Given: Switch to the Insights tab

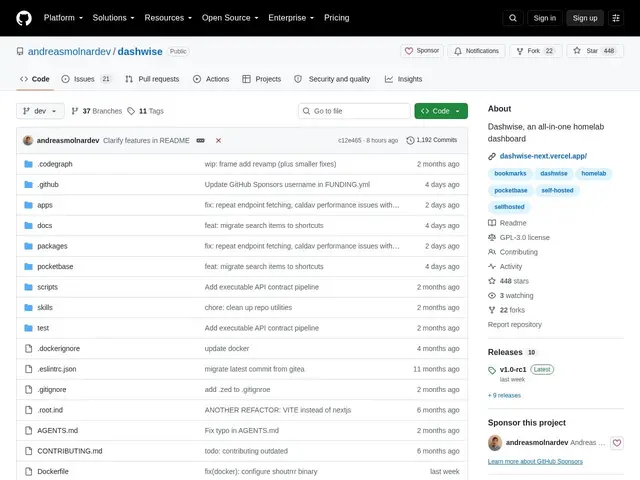Looking at the screenshot, I should (x=404, y=79).
